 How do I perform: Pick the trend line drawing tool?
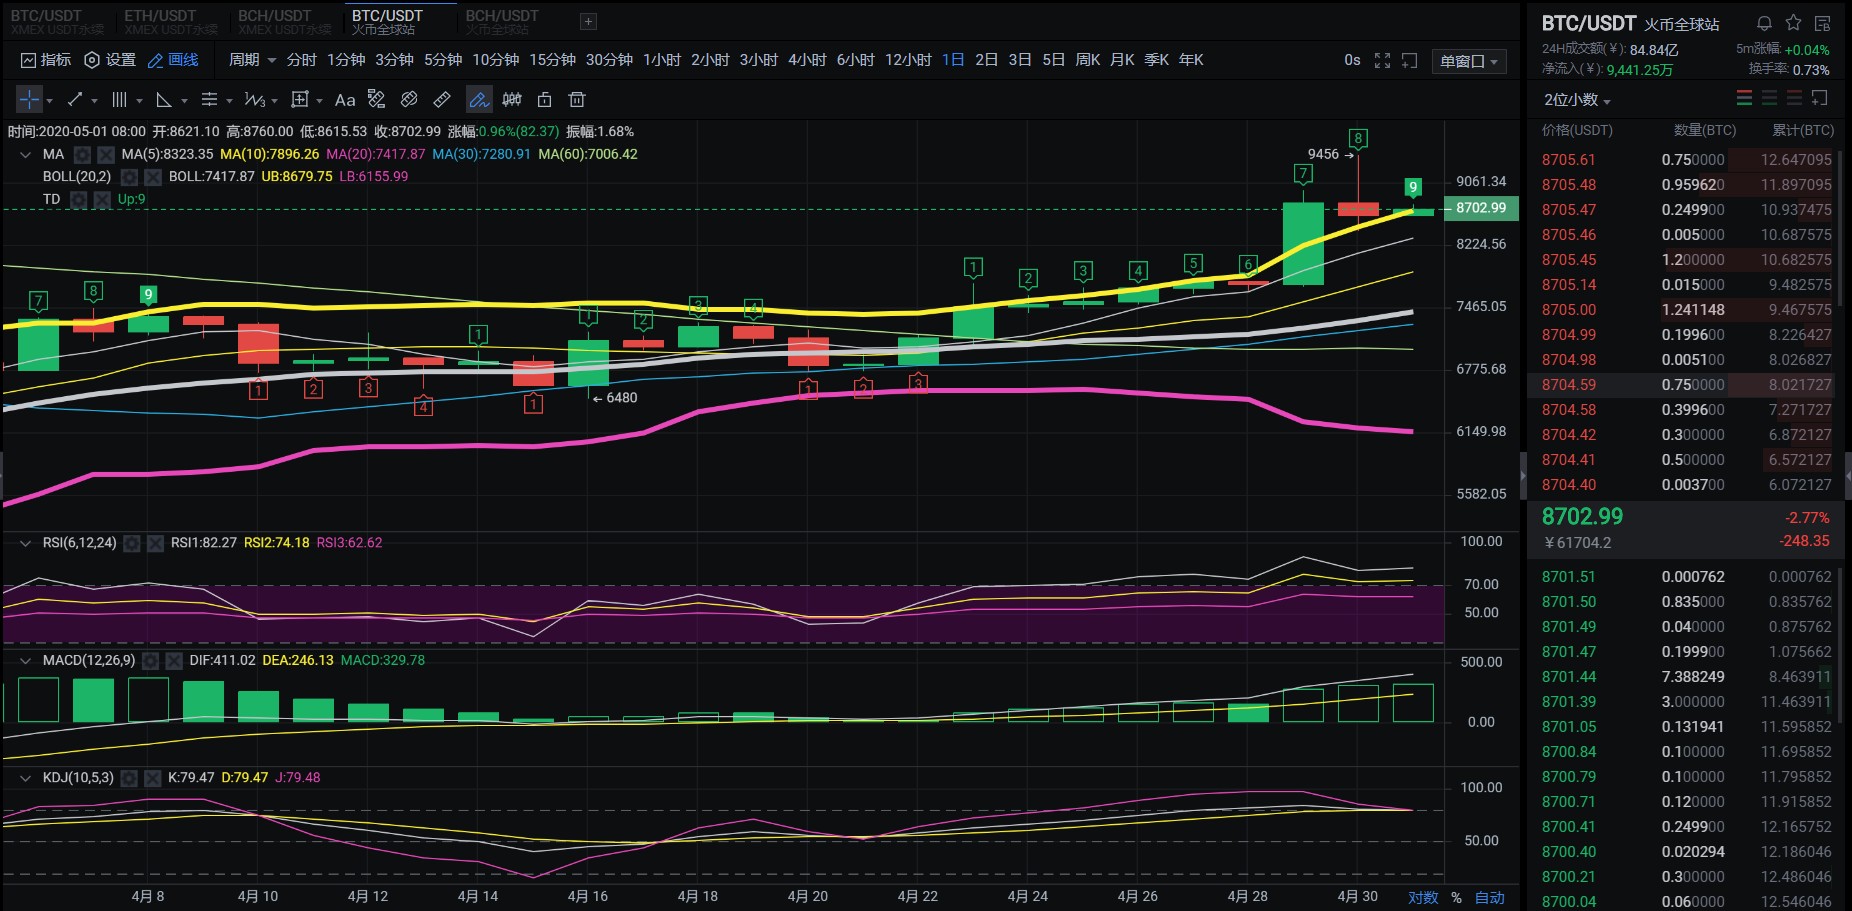click(75, 99)
